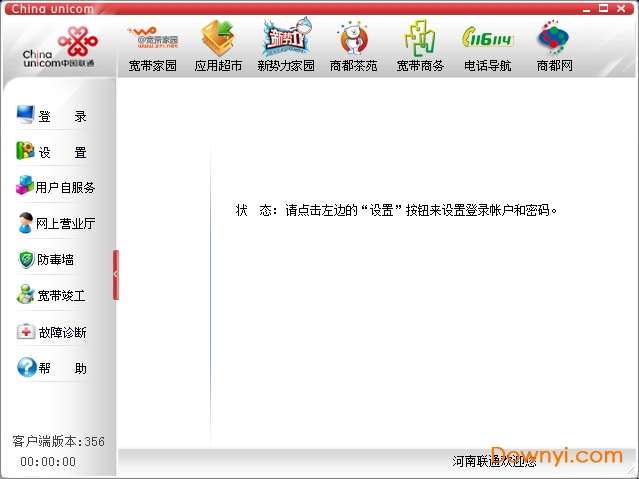Click the China Unicom logo
Image resolution: width=639 pixels, height=479 pixels.
coord(60,47)
